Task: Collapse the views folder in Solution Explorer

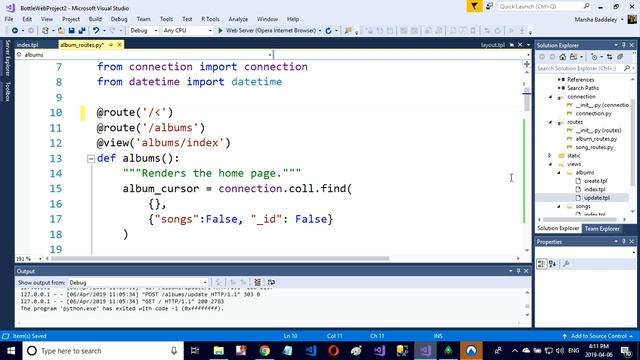Action: click(550, 164)
